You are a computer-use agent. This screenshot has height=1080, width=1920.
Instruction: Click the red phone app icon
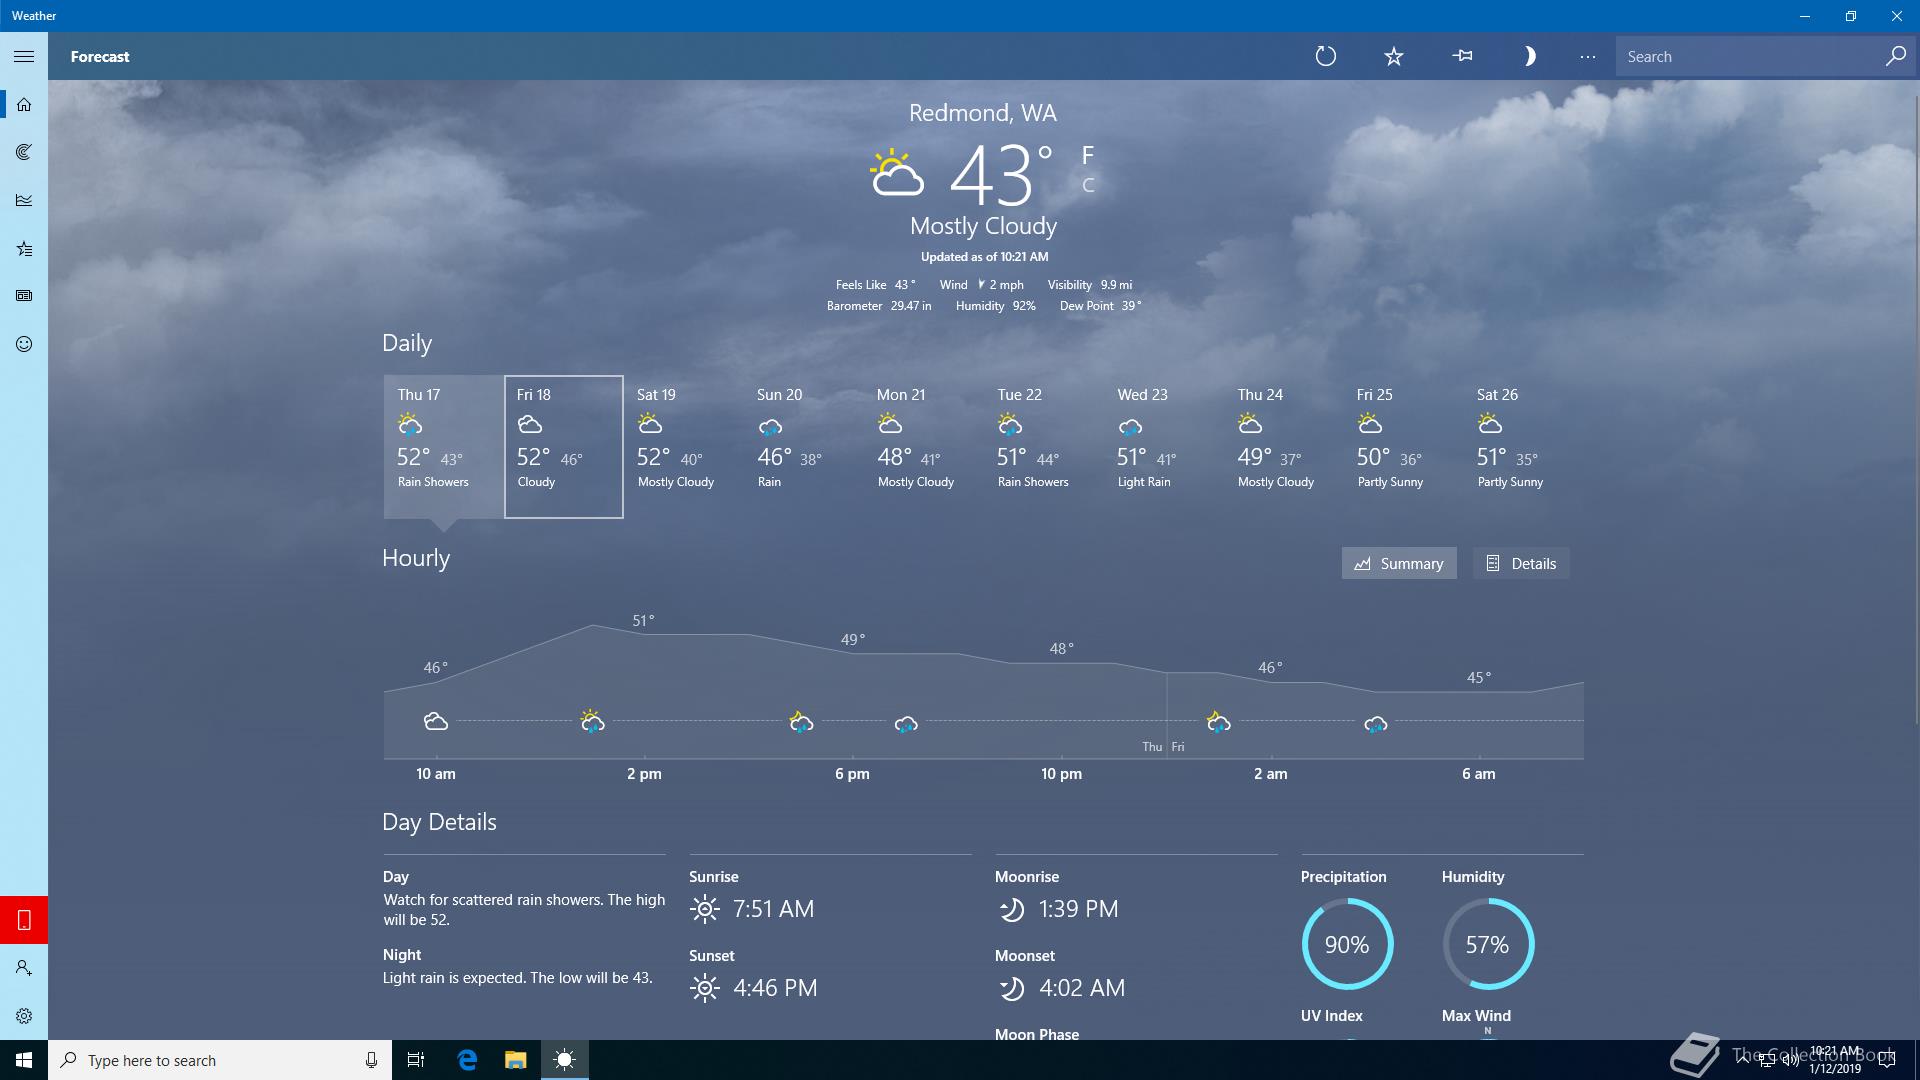coord(24,920)
